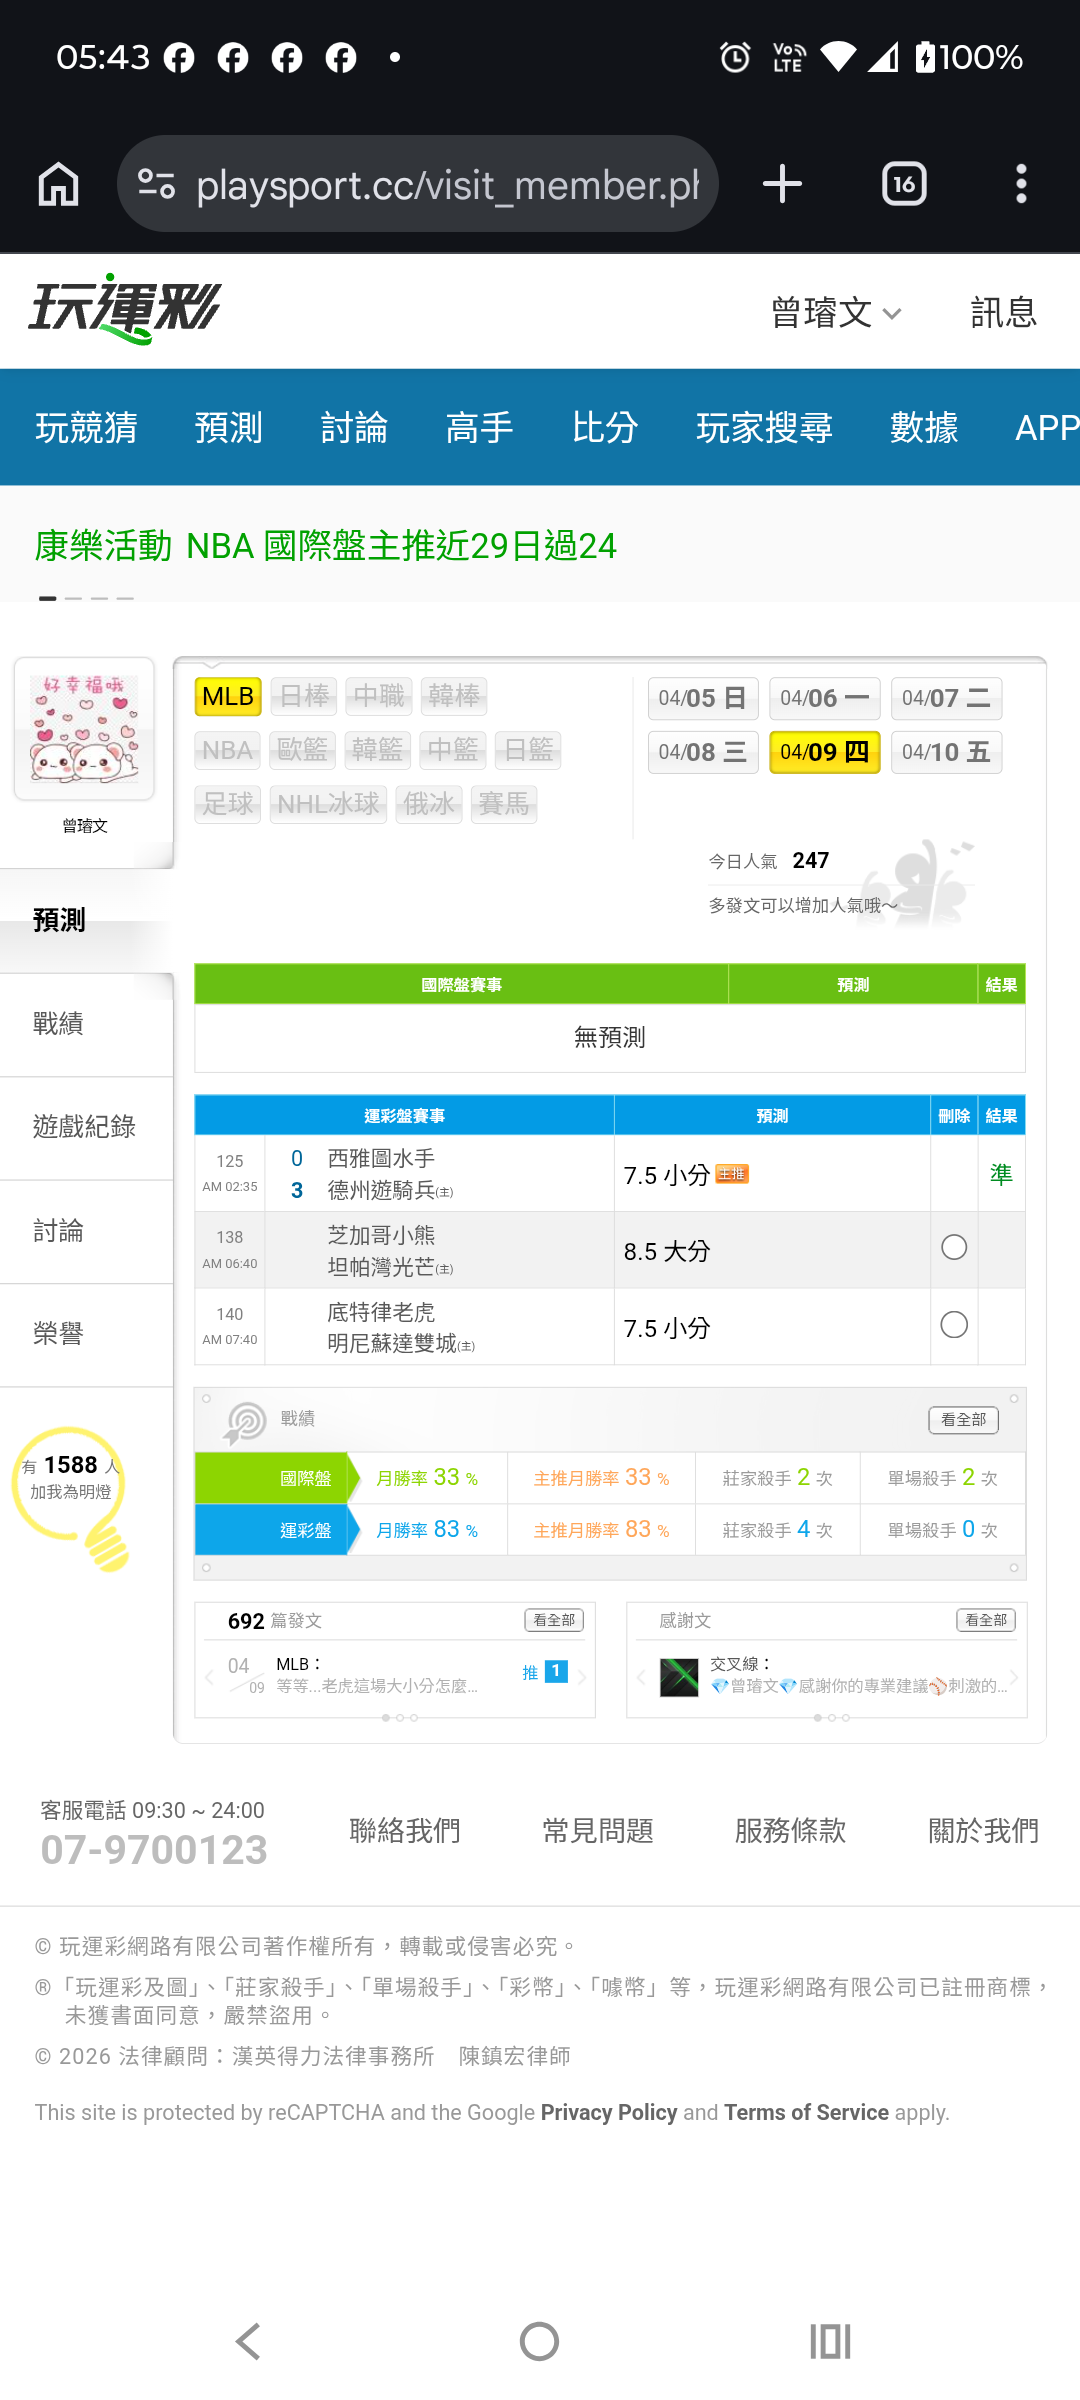Image resolution: width=1080 pixels, height=2400 pixels.
Task: Show previous 感謝文 entry arrow
Action: point(641,1677)
